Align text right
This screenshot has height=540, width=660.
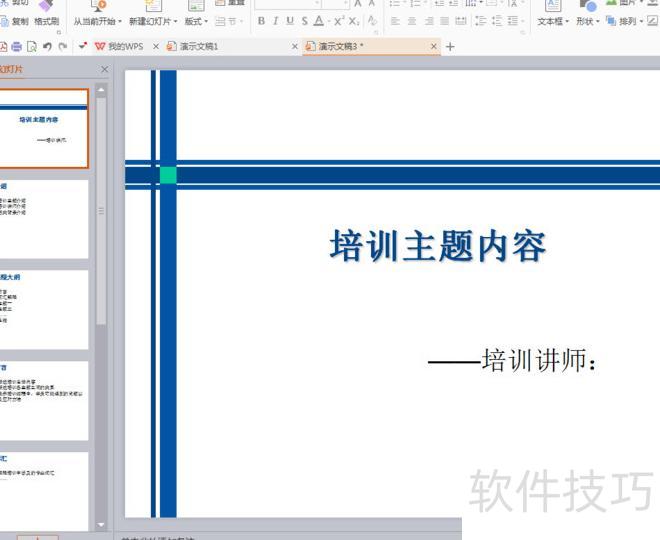point(429,21)
